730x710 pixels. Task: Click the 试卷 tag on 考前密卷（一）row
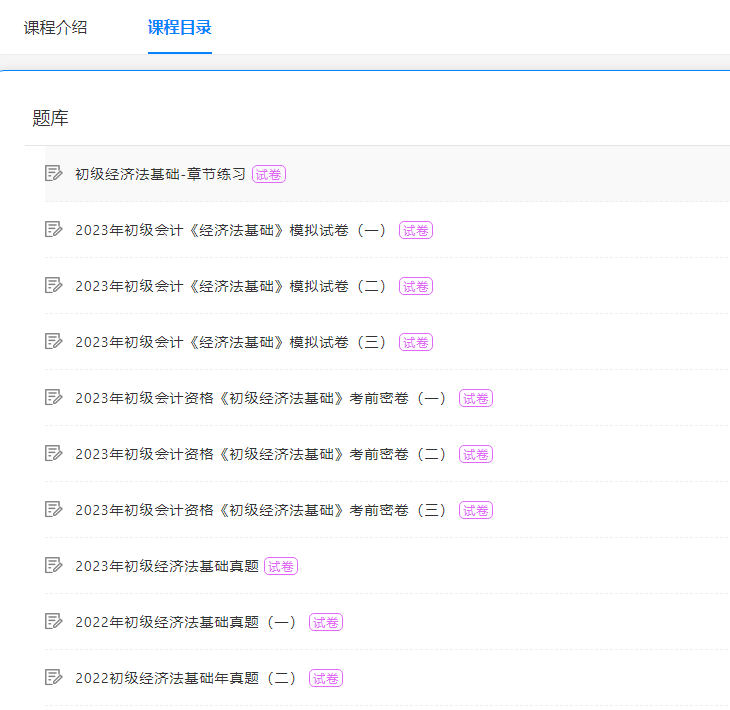coord(476,399)
